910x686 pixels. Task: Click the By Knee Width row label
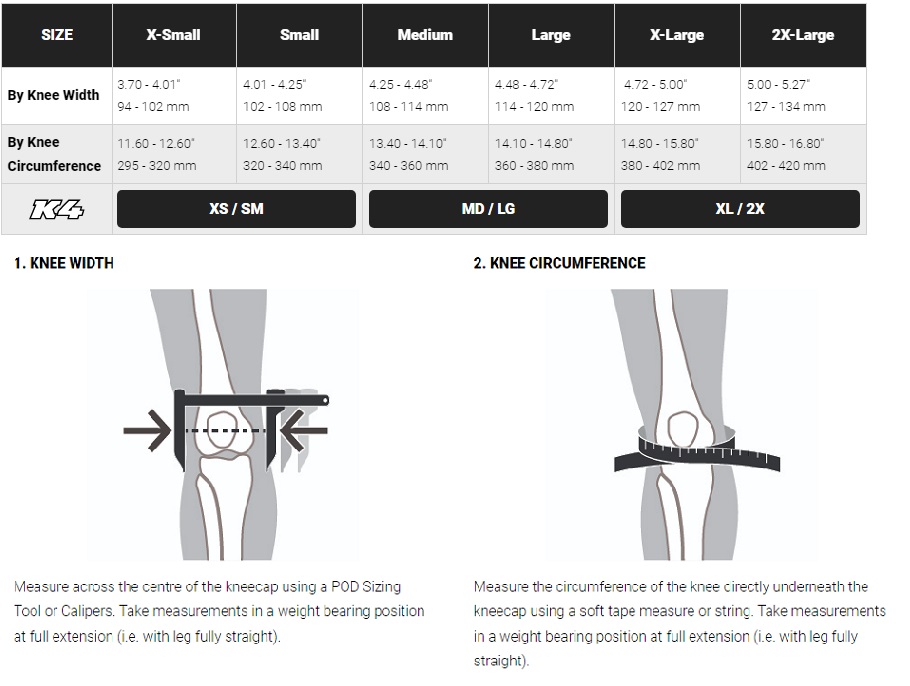click(54, 96)
